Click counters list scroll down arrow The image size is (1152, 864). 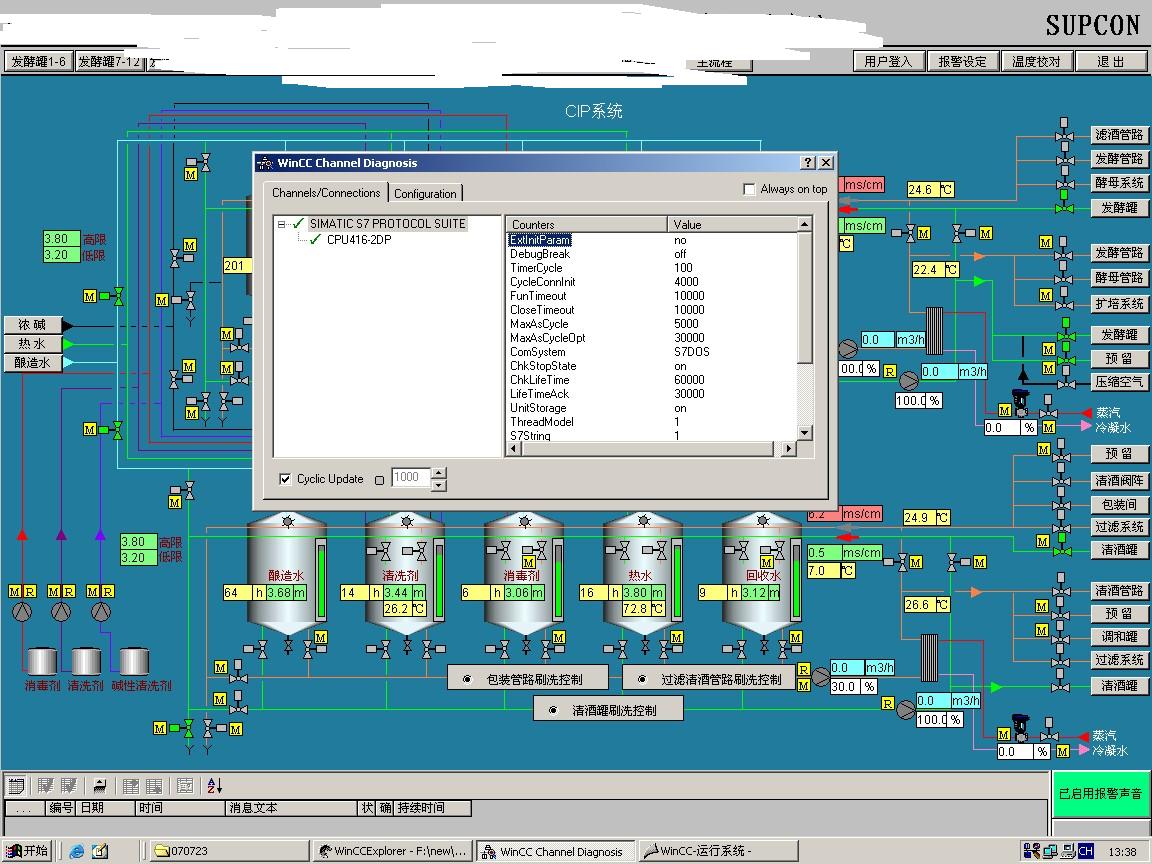pyautogui.click(x=804, y=433)
